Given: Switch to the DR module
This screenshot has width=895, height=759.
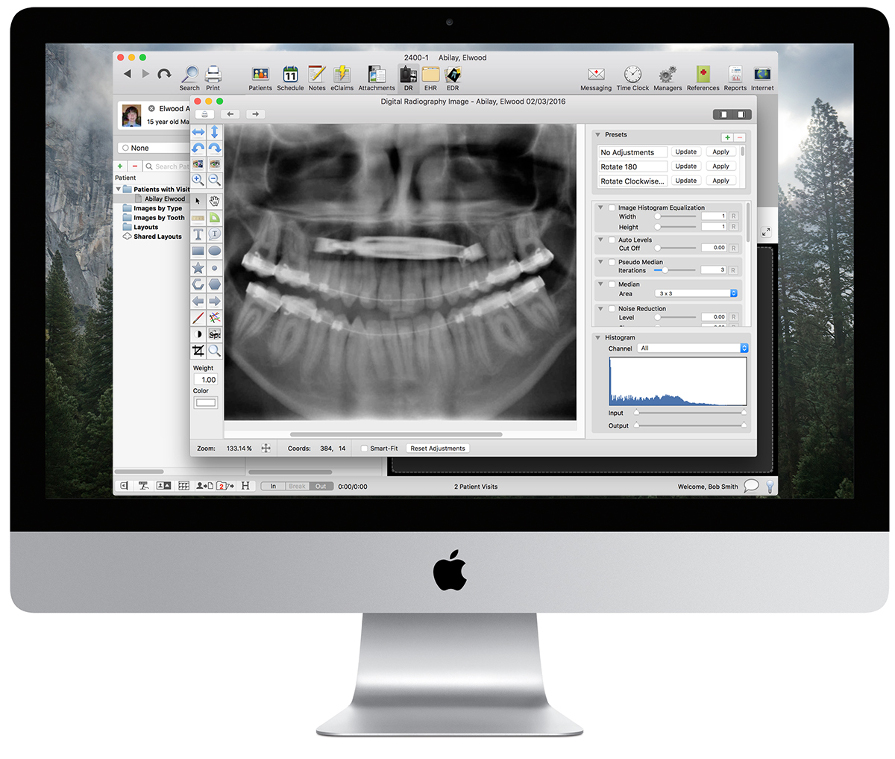Looking at the screenshot, I should (x=408, y=78).
